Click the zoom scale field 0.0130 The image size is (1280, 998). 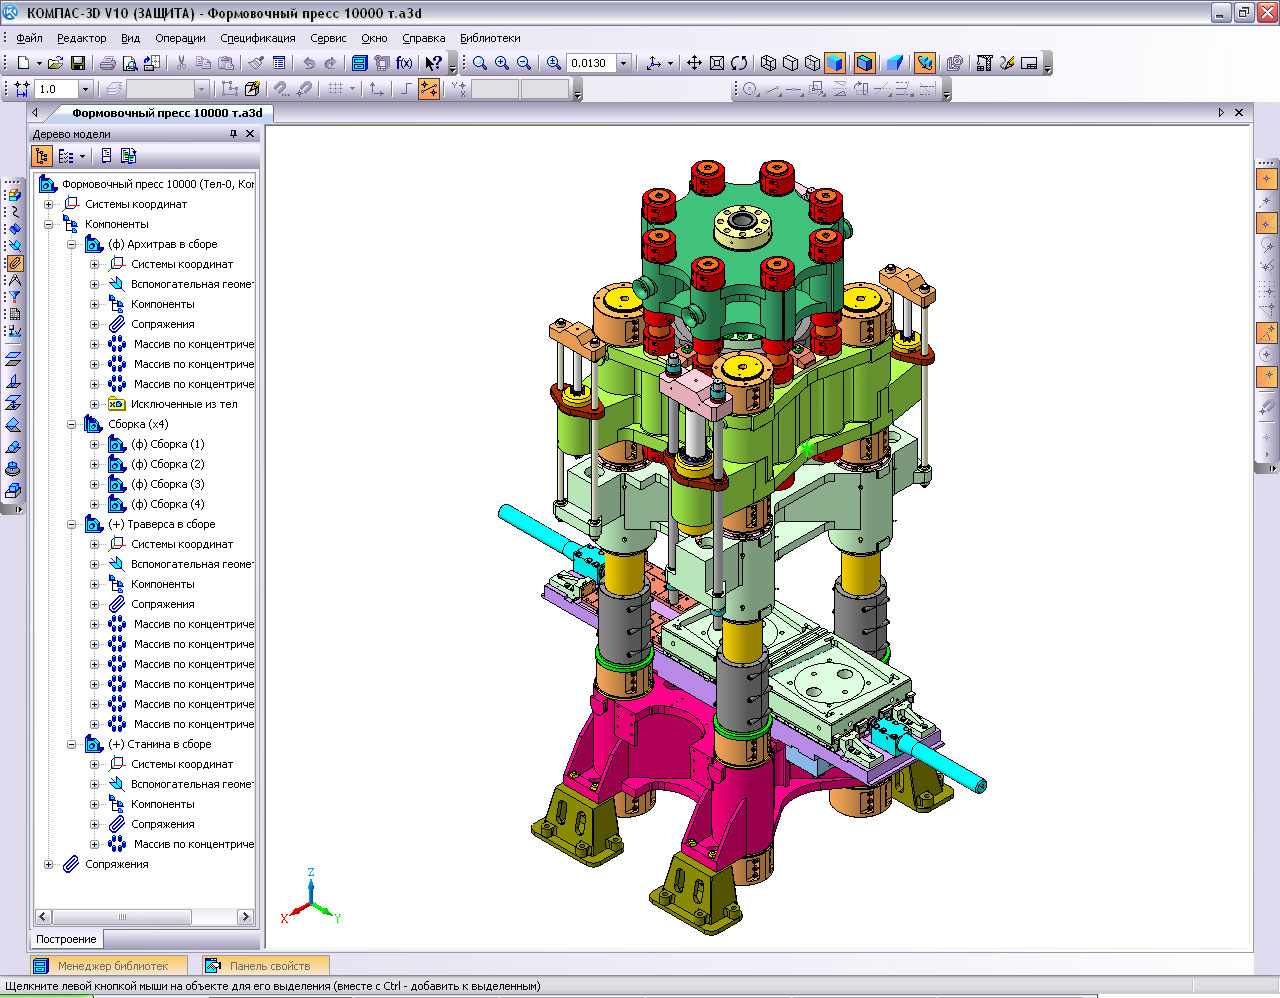point(591,63)
